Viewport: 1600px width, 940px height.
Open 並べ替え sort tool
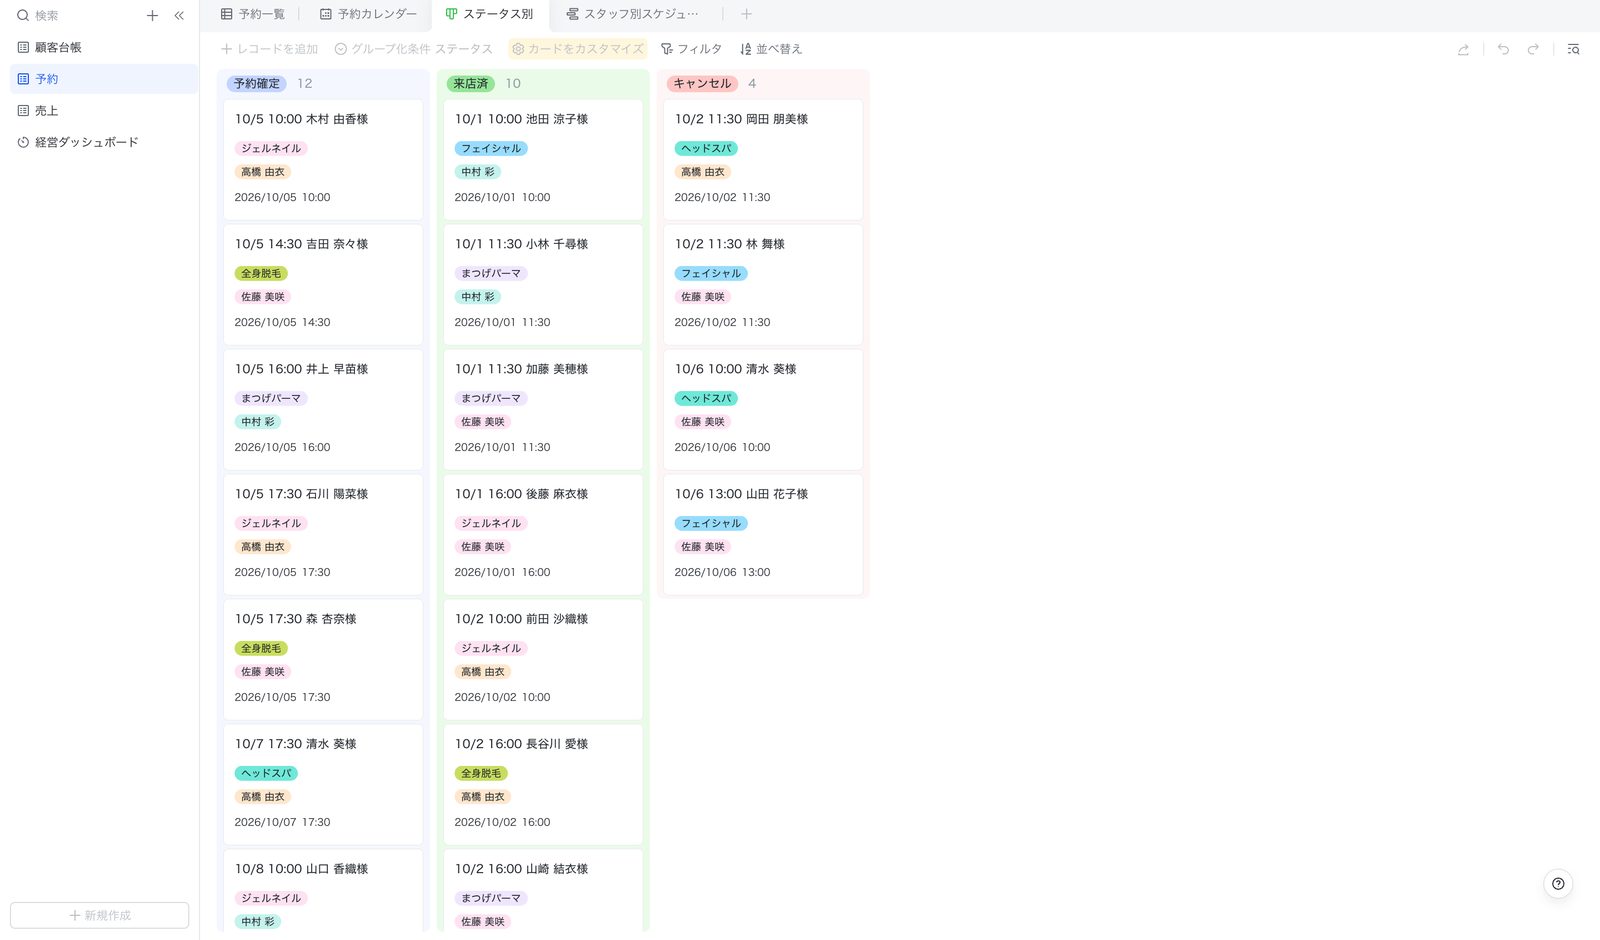(x=771, y=49)
